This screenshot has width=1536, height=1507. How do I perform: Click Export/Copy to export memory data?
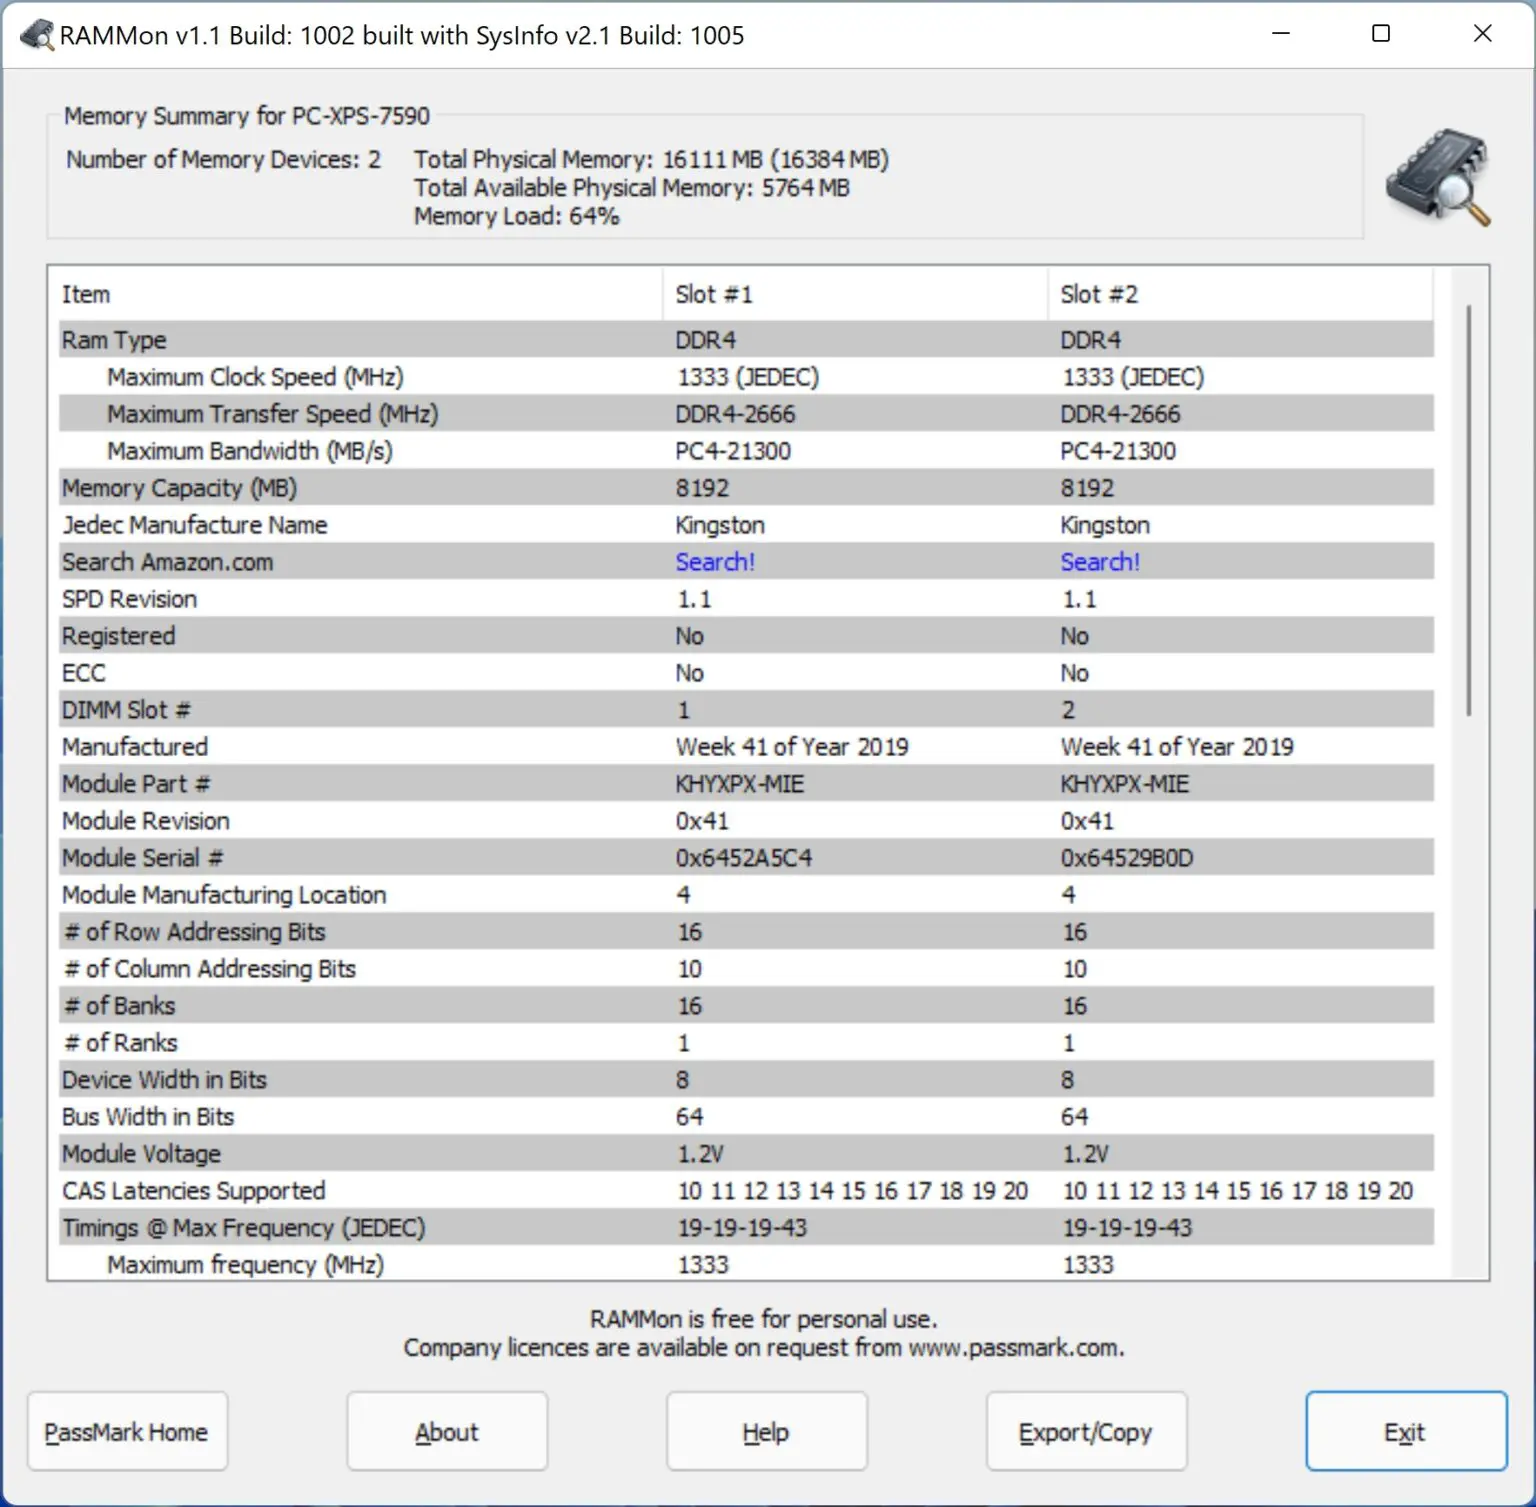[1086, 1432]
